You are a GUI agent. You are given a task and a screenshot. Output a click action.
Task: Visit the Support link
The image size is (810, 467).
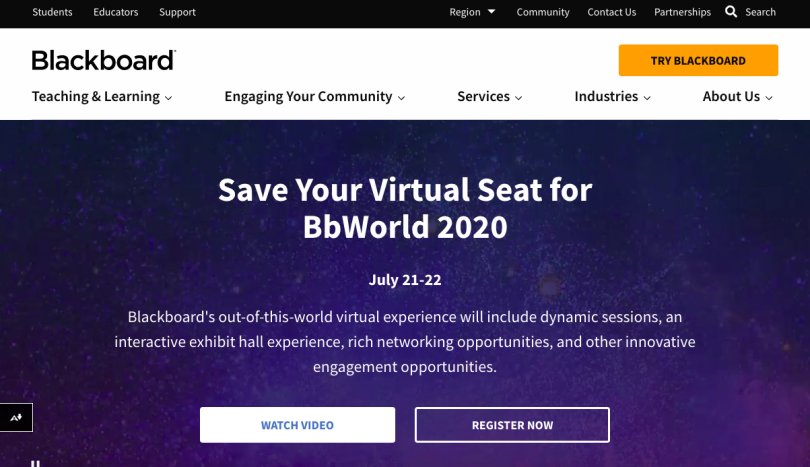click(x=177, y=12)
